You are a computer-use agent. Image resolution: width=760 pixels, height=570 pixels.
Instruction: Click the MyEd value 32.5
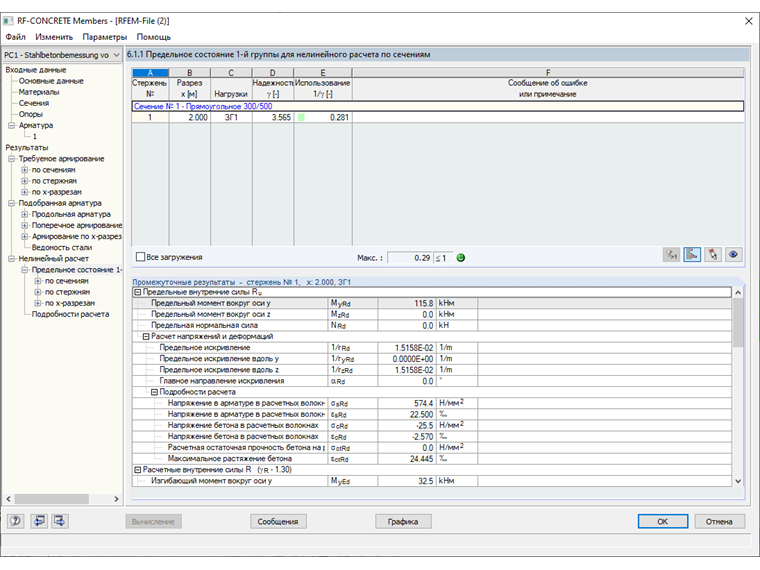point(407,481)
